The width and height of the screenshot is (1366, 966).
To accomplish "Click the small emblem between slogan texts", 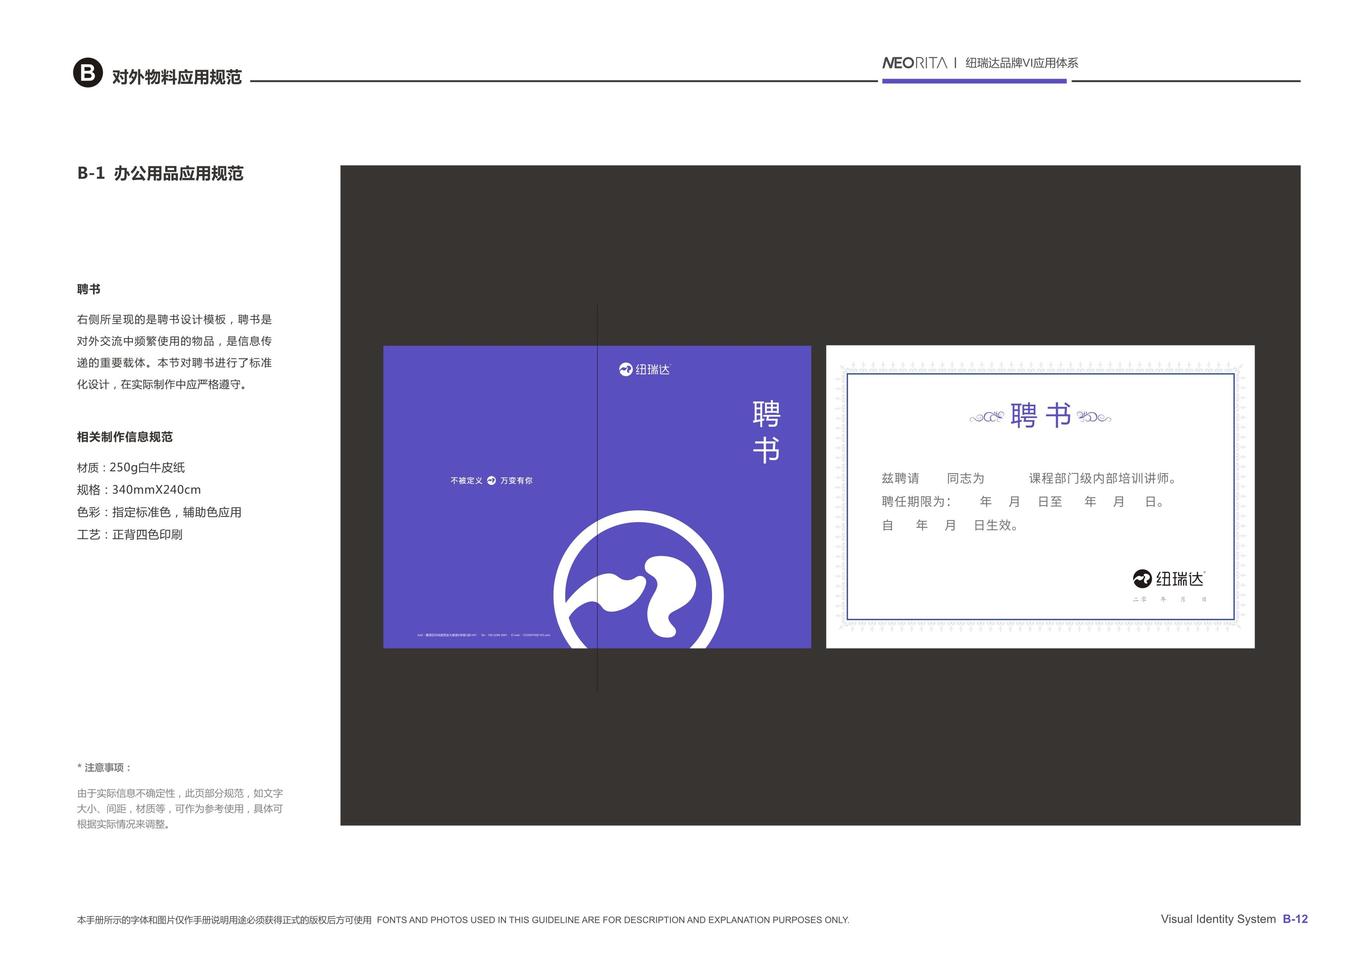I will pos(491,481).
